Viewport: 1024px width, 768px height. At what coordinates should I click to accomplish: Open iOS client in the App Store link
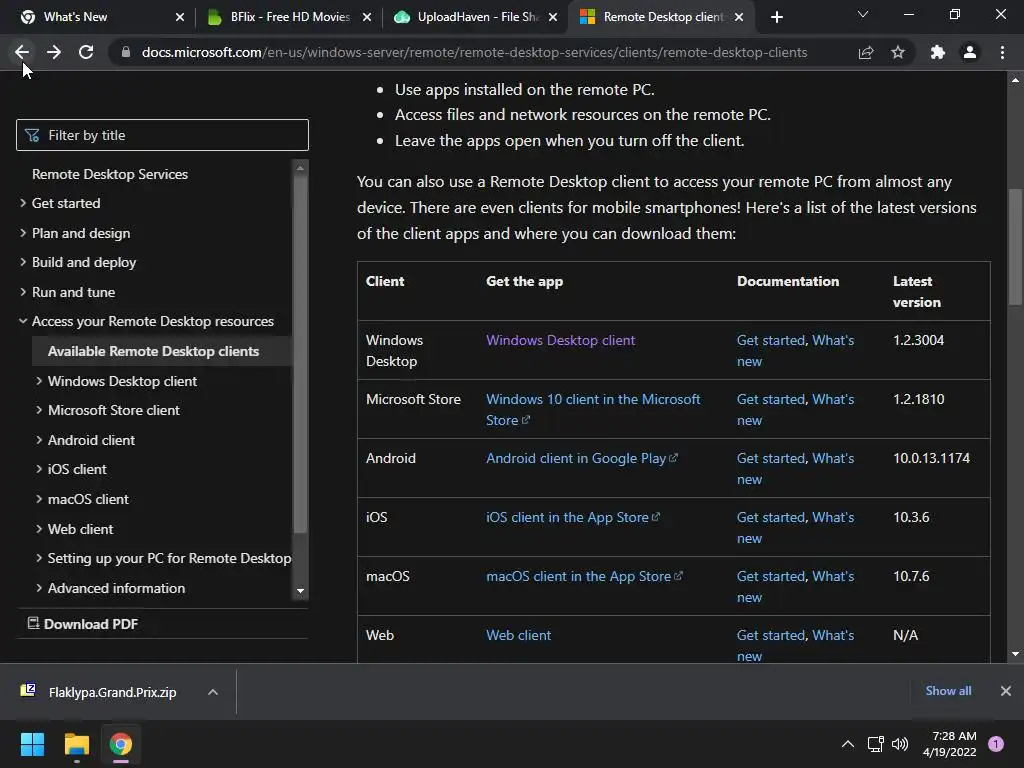573,517
